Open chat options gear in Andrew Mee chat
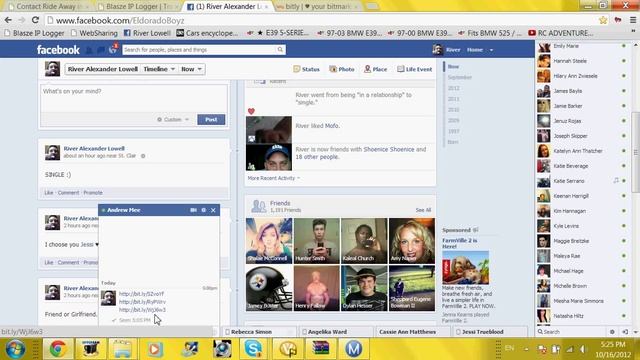Image resolution: width=640 pixels, height=360 pixels. (x=204, y=210)
